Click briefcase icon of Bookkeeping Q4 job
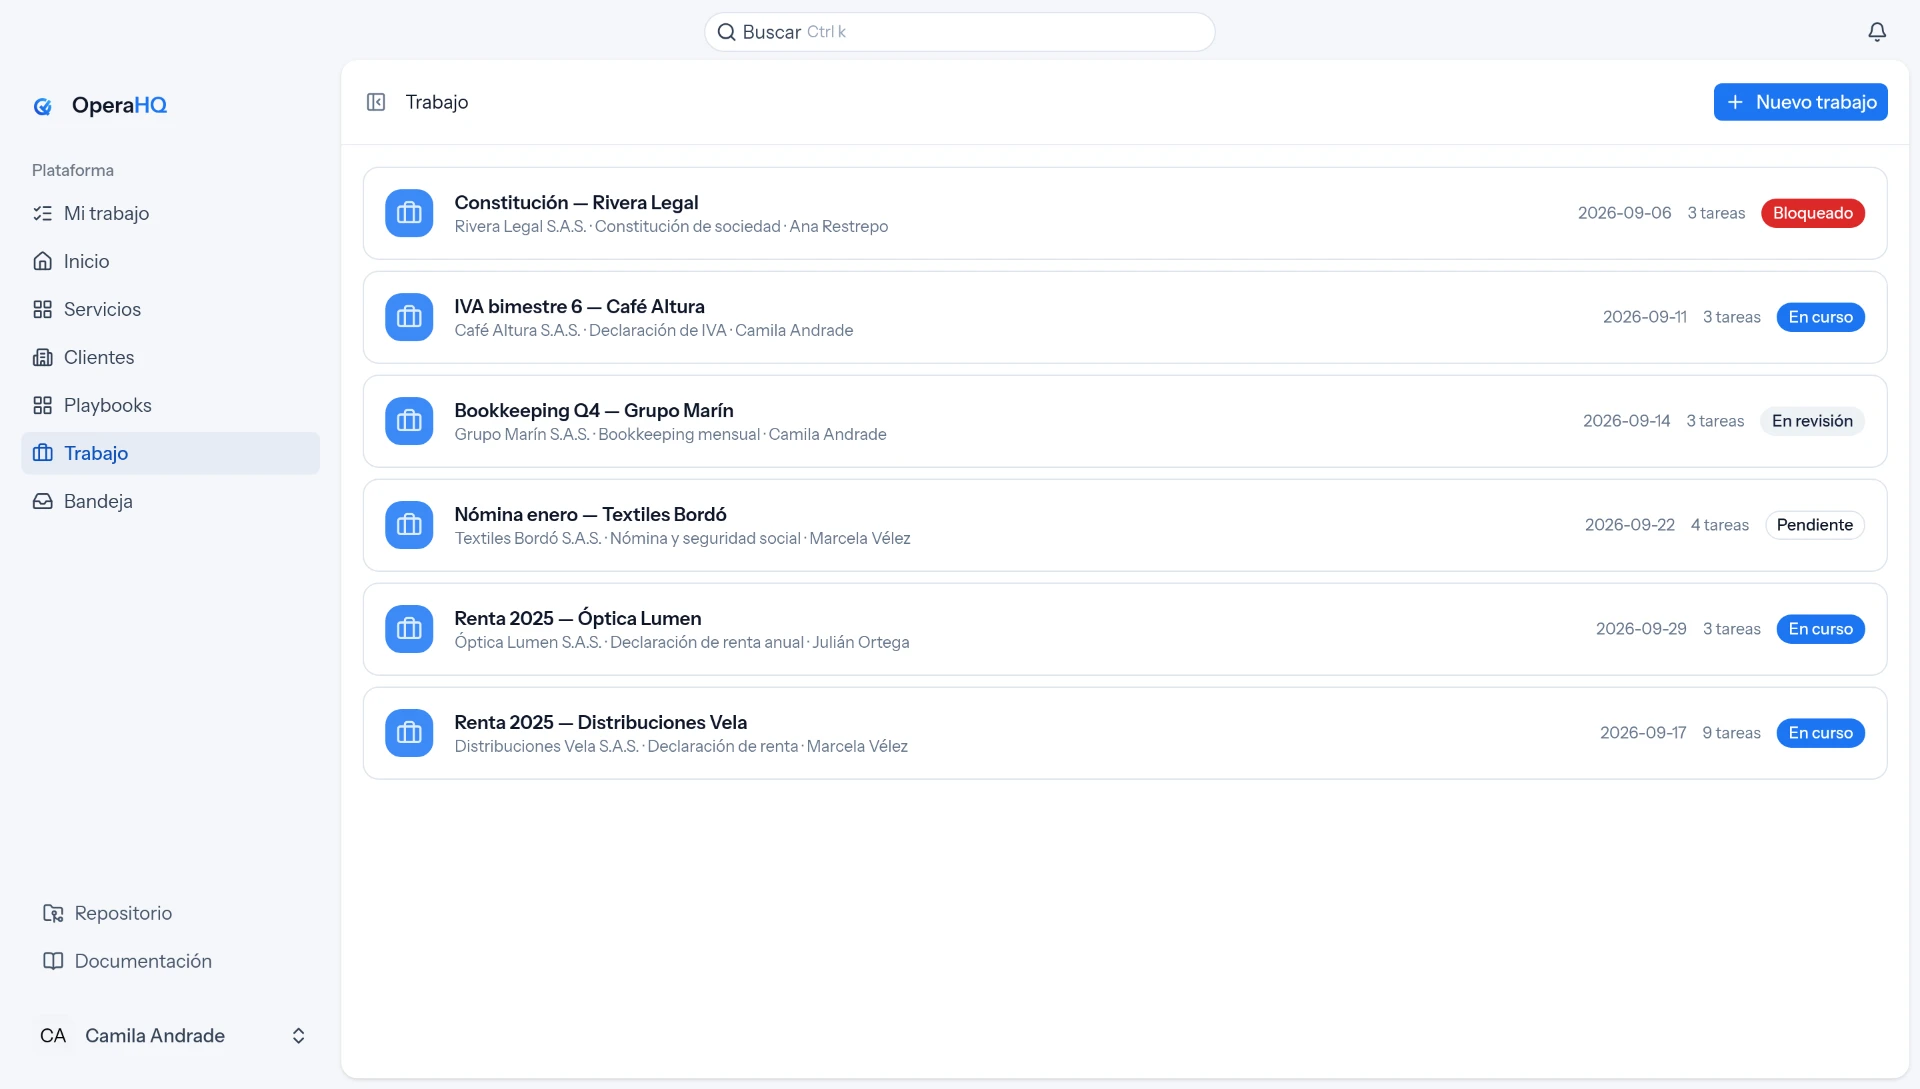 [x=409, y=421]
